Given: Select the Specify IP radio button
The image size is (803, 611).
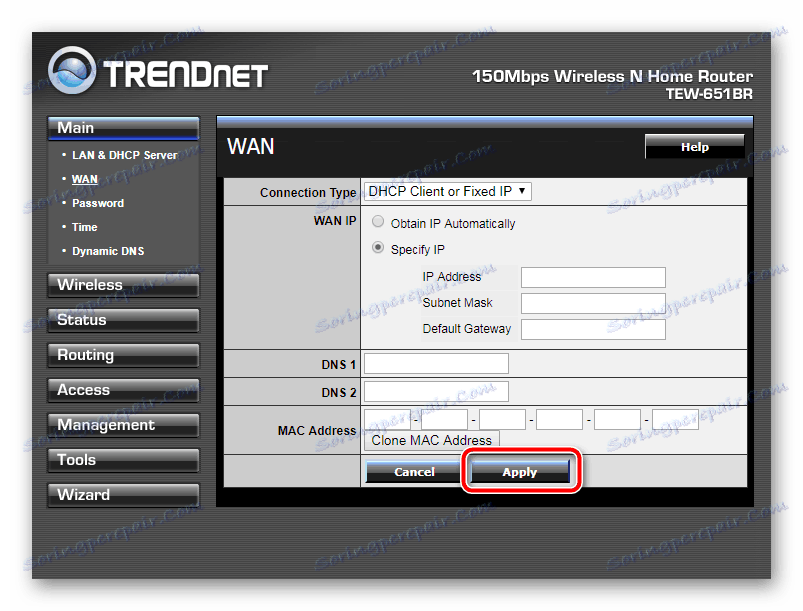Looking at the screenshot, I should 378,247.
